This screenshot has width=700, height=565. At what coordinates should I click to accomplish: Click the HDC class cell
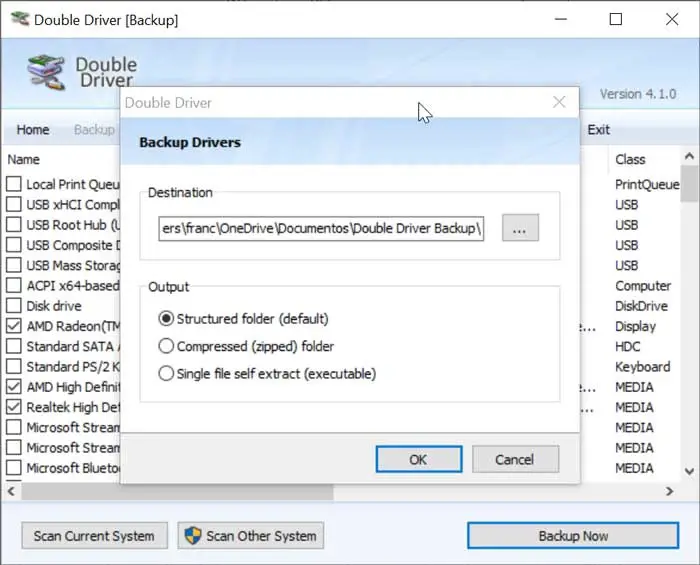628,346
